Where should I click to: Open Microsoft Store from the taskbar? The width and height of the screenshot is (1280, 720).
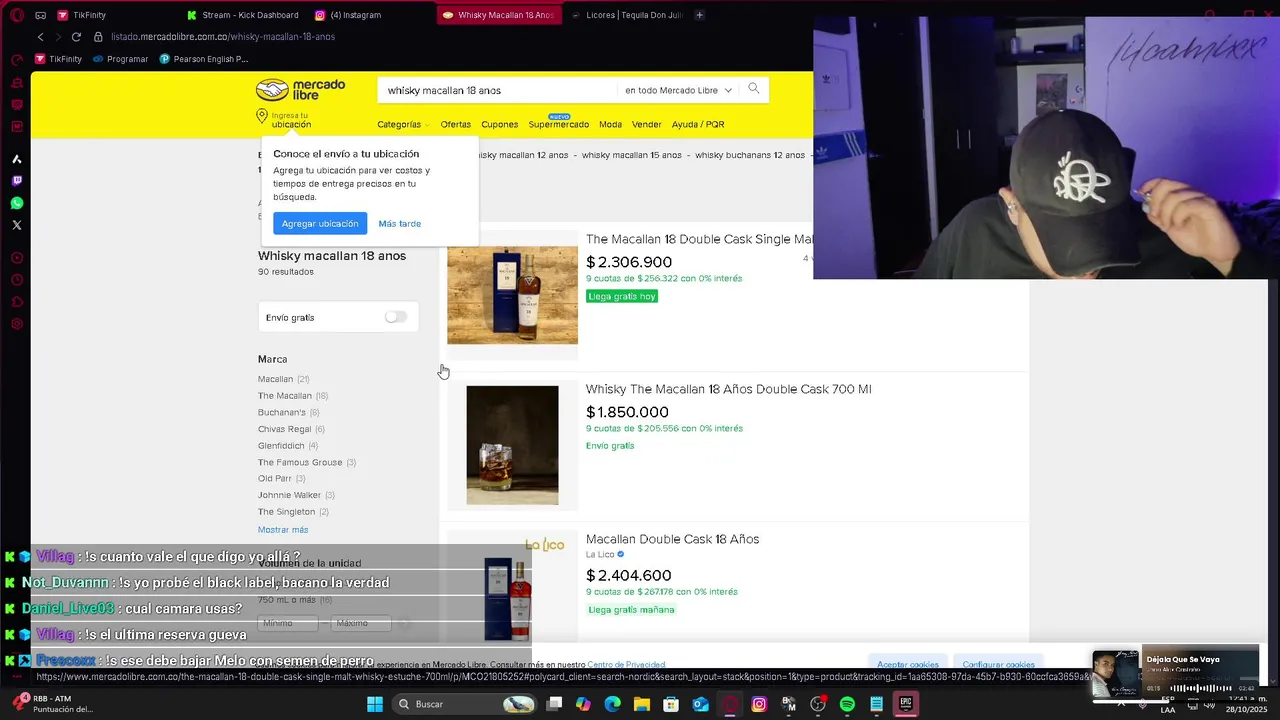coord(671,704)
